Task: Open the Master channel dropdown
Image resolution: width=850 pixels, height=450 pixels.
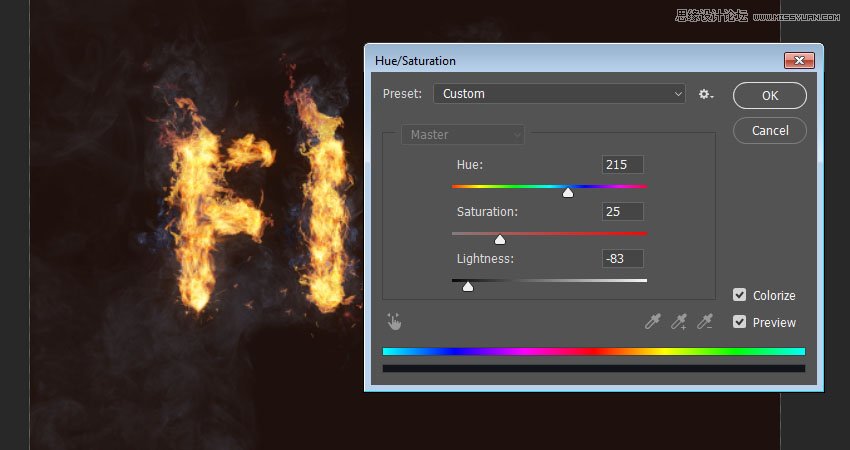Action: [x=463, y=135]
